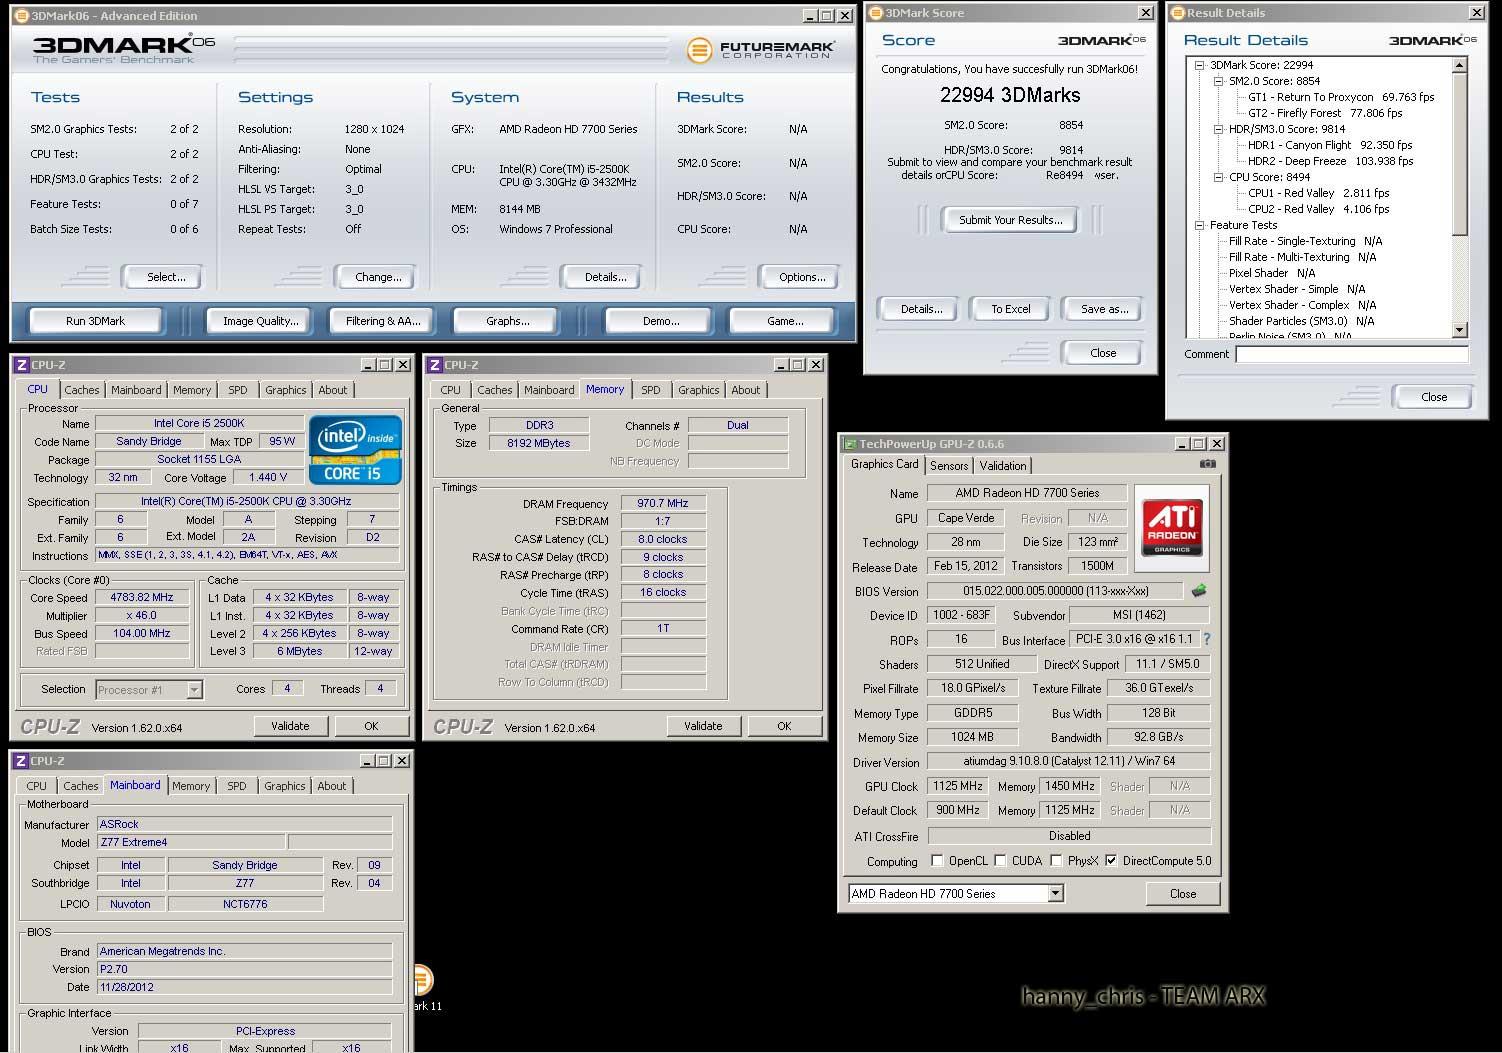
Task: Select HDR2 - Deep Freeze result row
Action: click(1330, 161)
